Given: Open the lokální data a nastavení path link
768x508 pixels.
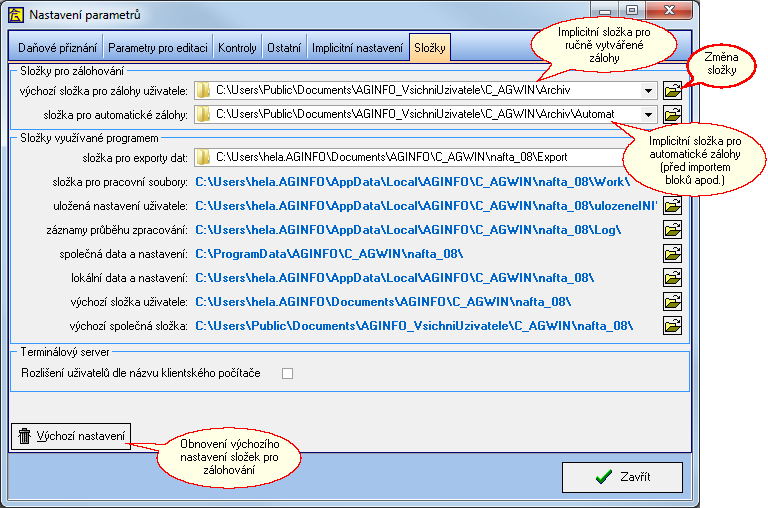Looking at the screenshot, I should click(395, 278).
